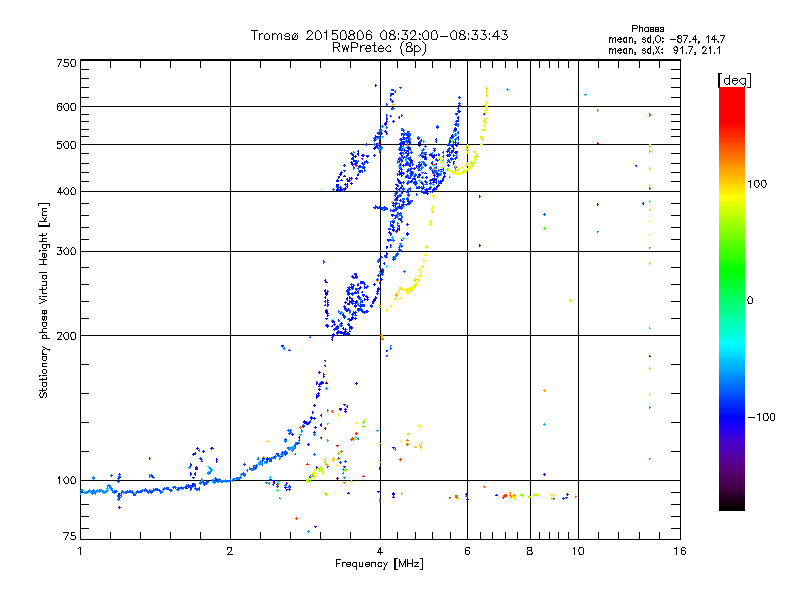Click colorbar tick label '0'
This screenshot has height=600, width=800.
tap(749, 300)
